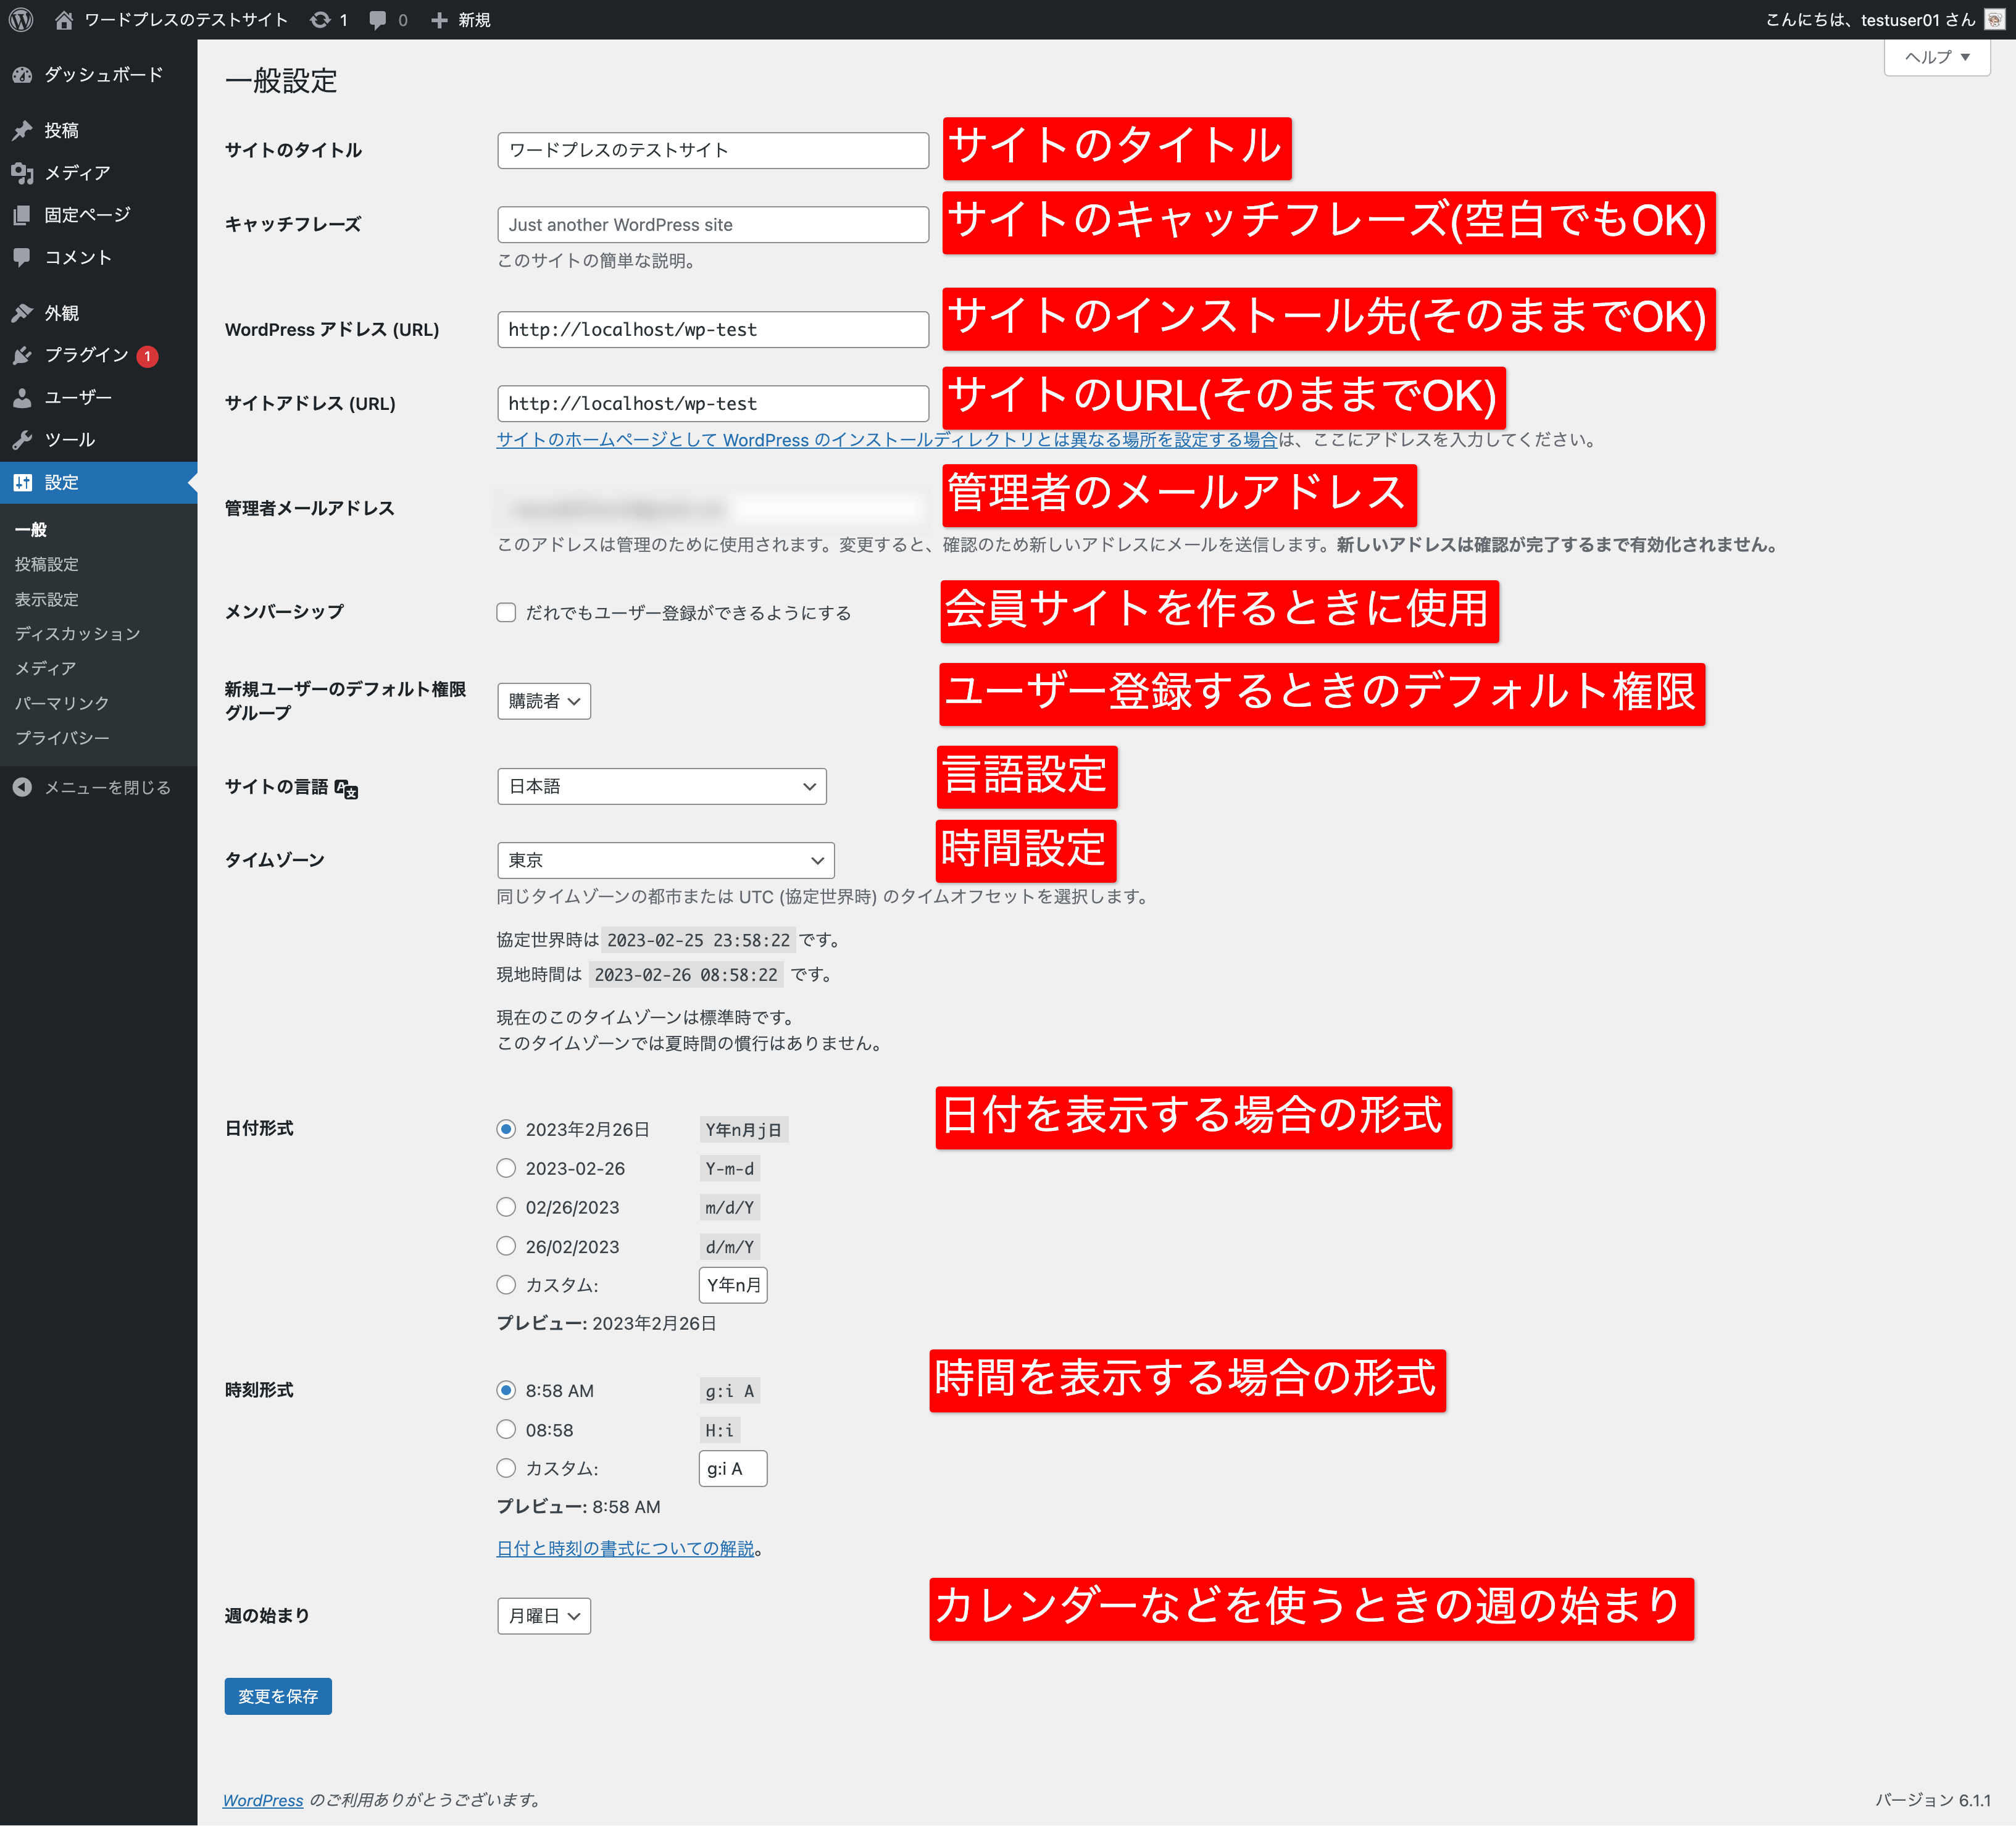Screen dimensions: 2016x1826
Task: Click the サイトのタイトル input field
Action: [713, 150]
